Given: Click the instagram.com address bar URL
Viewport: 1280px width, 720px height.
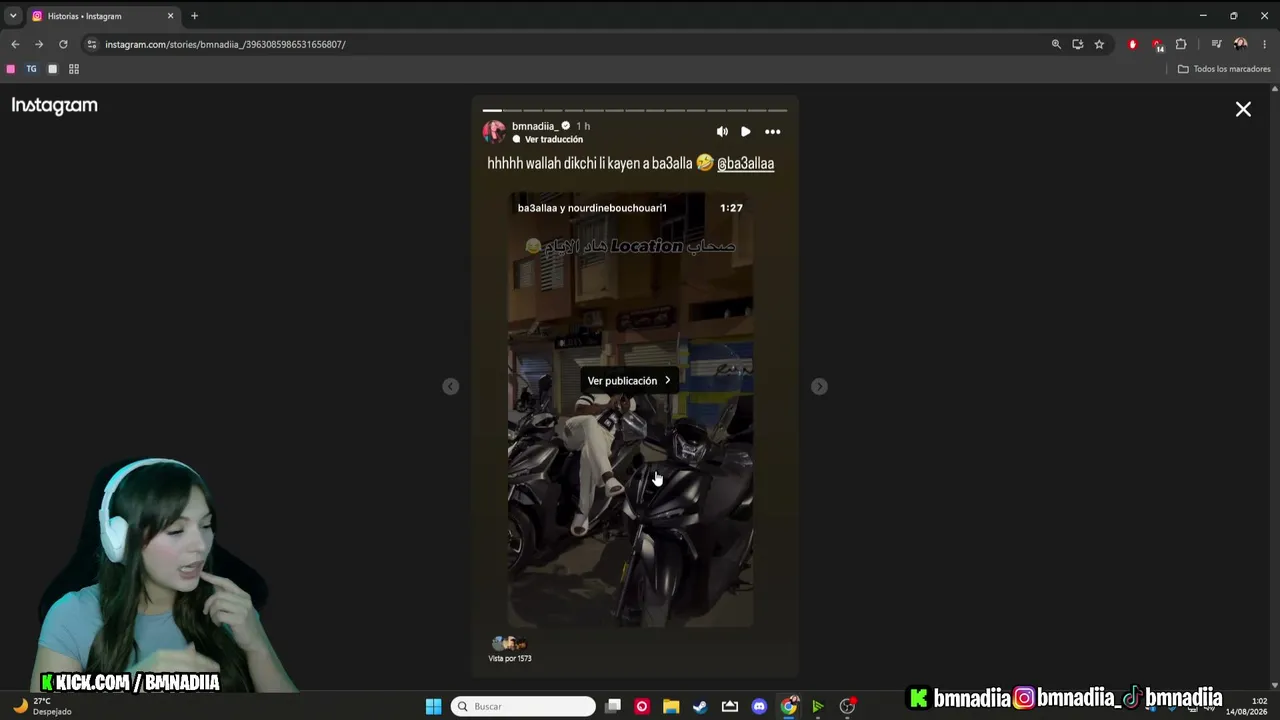Looking at the screenshot, I should (225, 44).
